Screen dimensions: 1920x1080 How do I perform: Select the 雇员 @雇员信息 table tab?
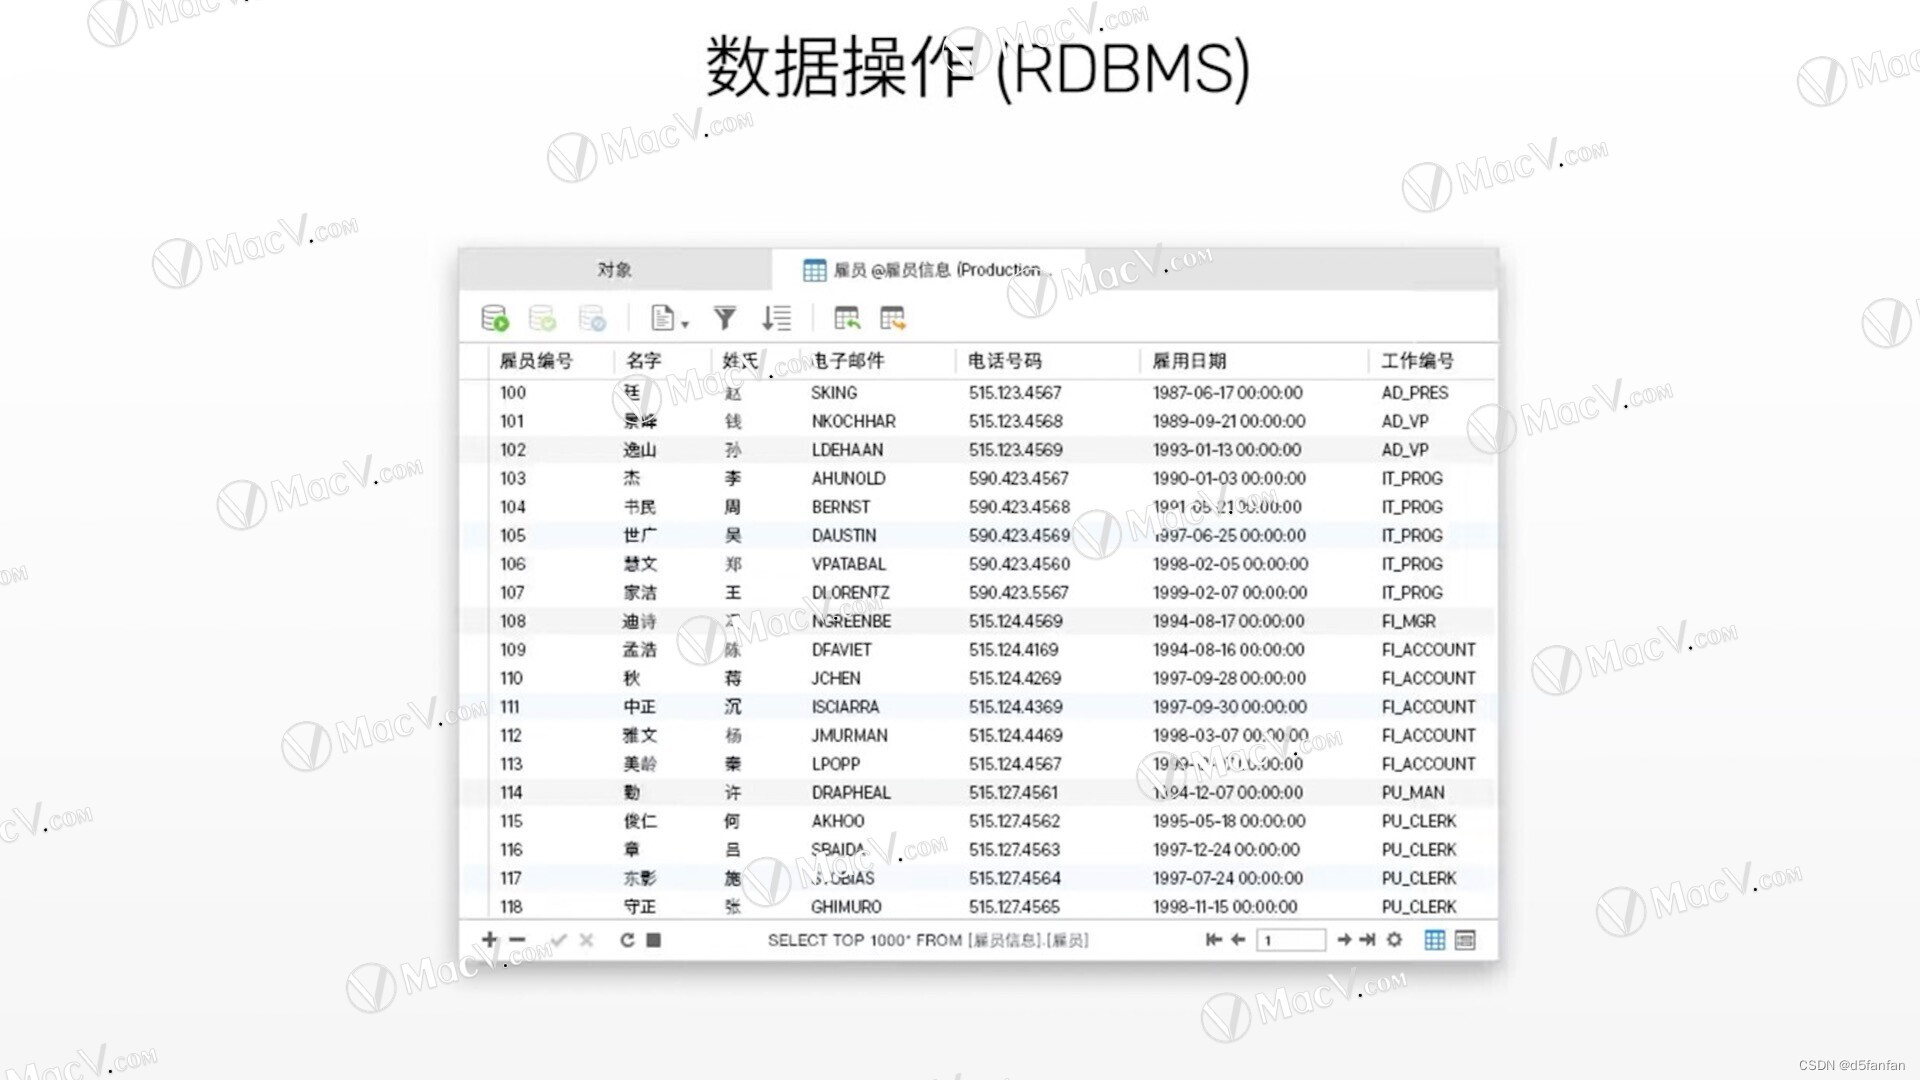point(926,270)
